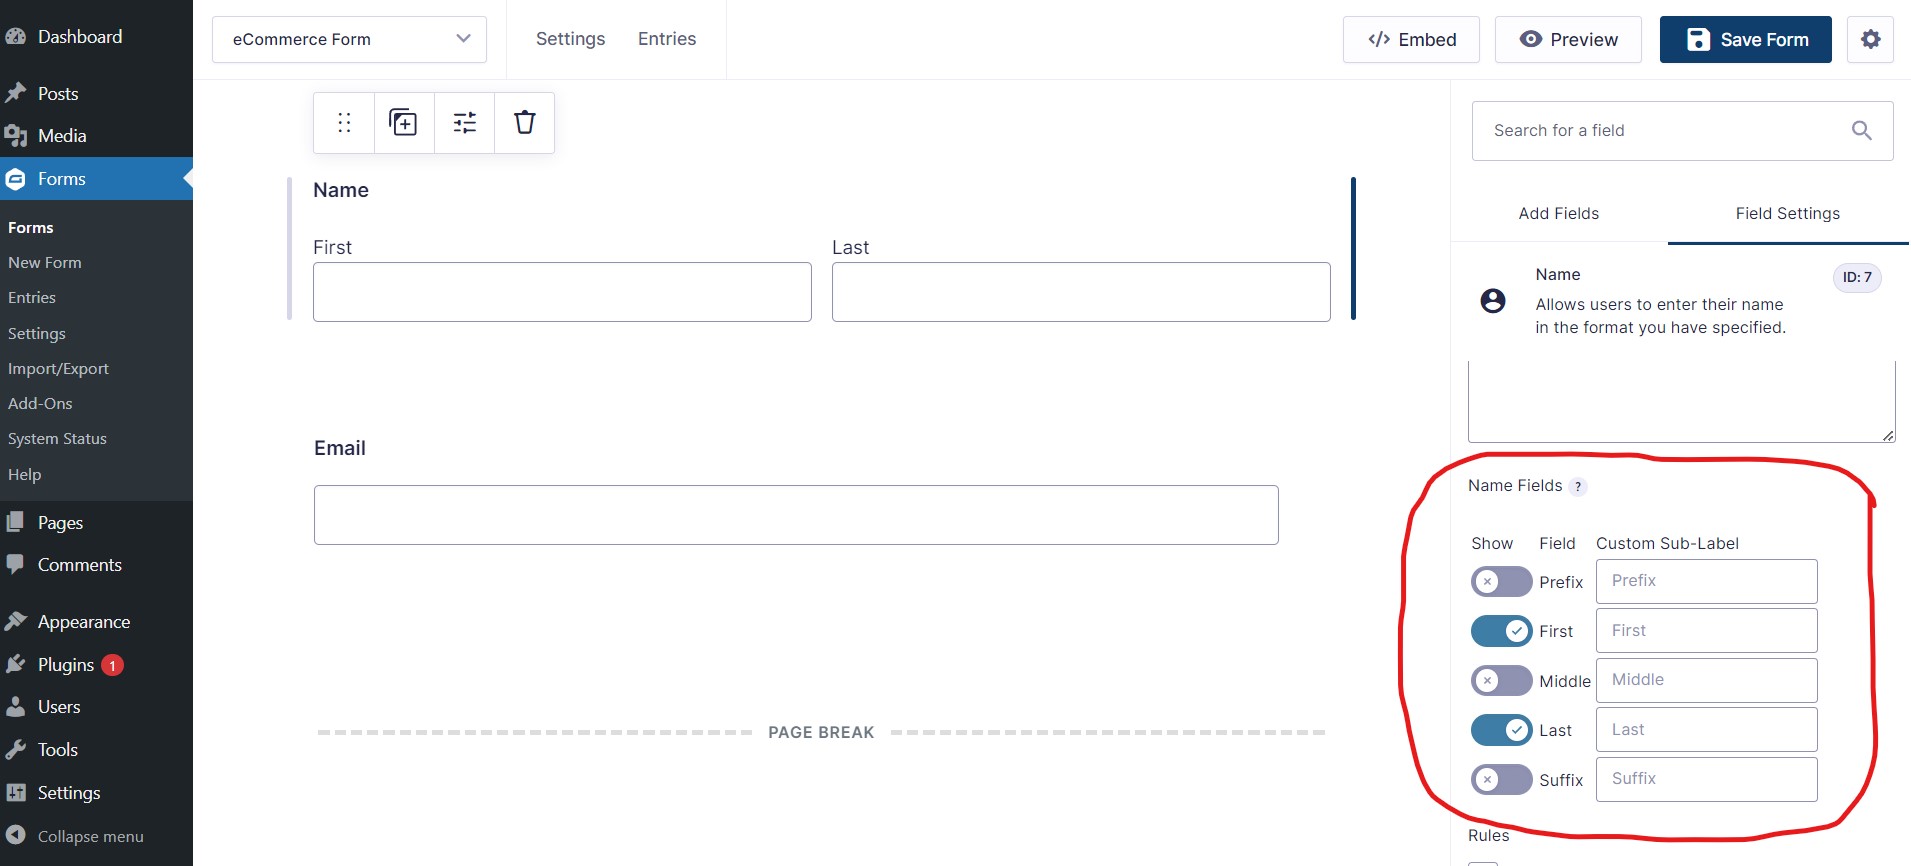The image size is (1911, 866).
Task: Open form settings gear icon
Action: point(1870,40)
